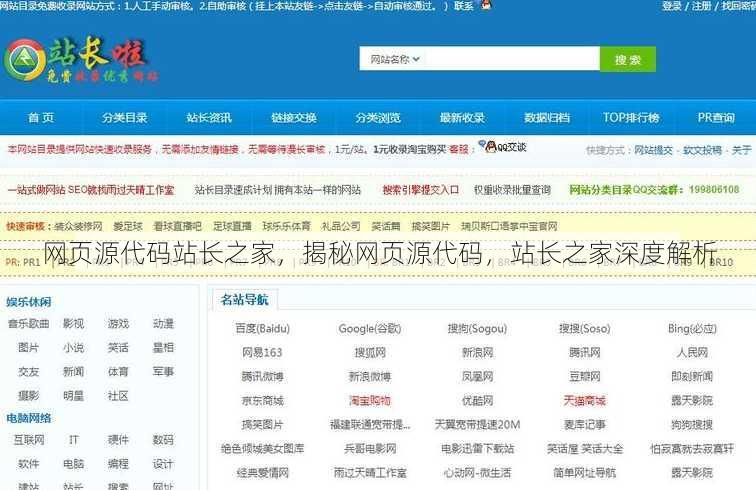The height and width of the screenshot is (490, 756).
Task: Open the 数码 category
Action: coord(163,440)
